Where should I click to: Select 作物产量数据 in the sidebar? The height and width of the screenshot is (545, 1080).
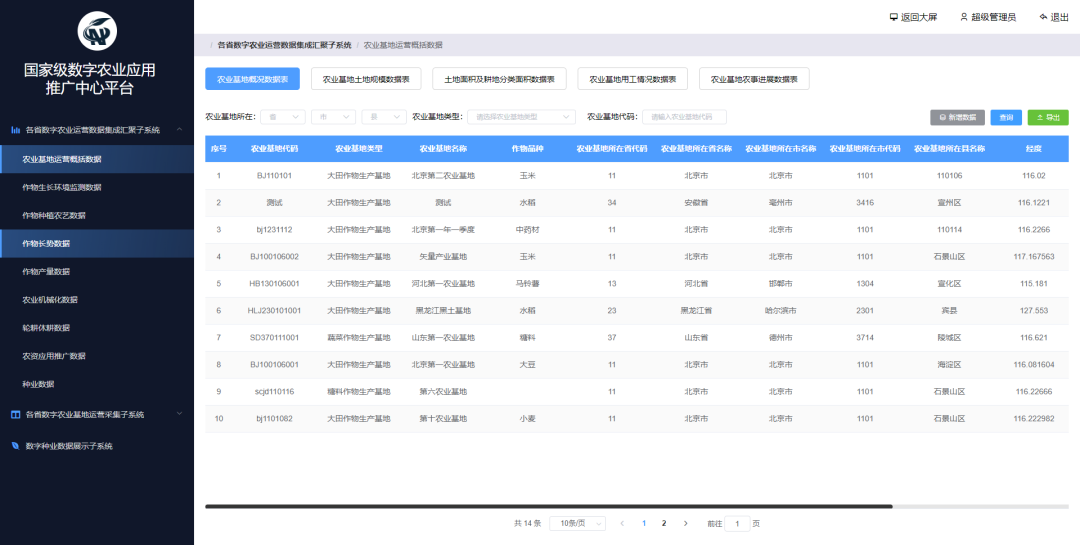[47, 272]
